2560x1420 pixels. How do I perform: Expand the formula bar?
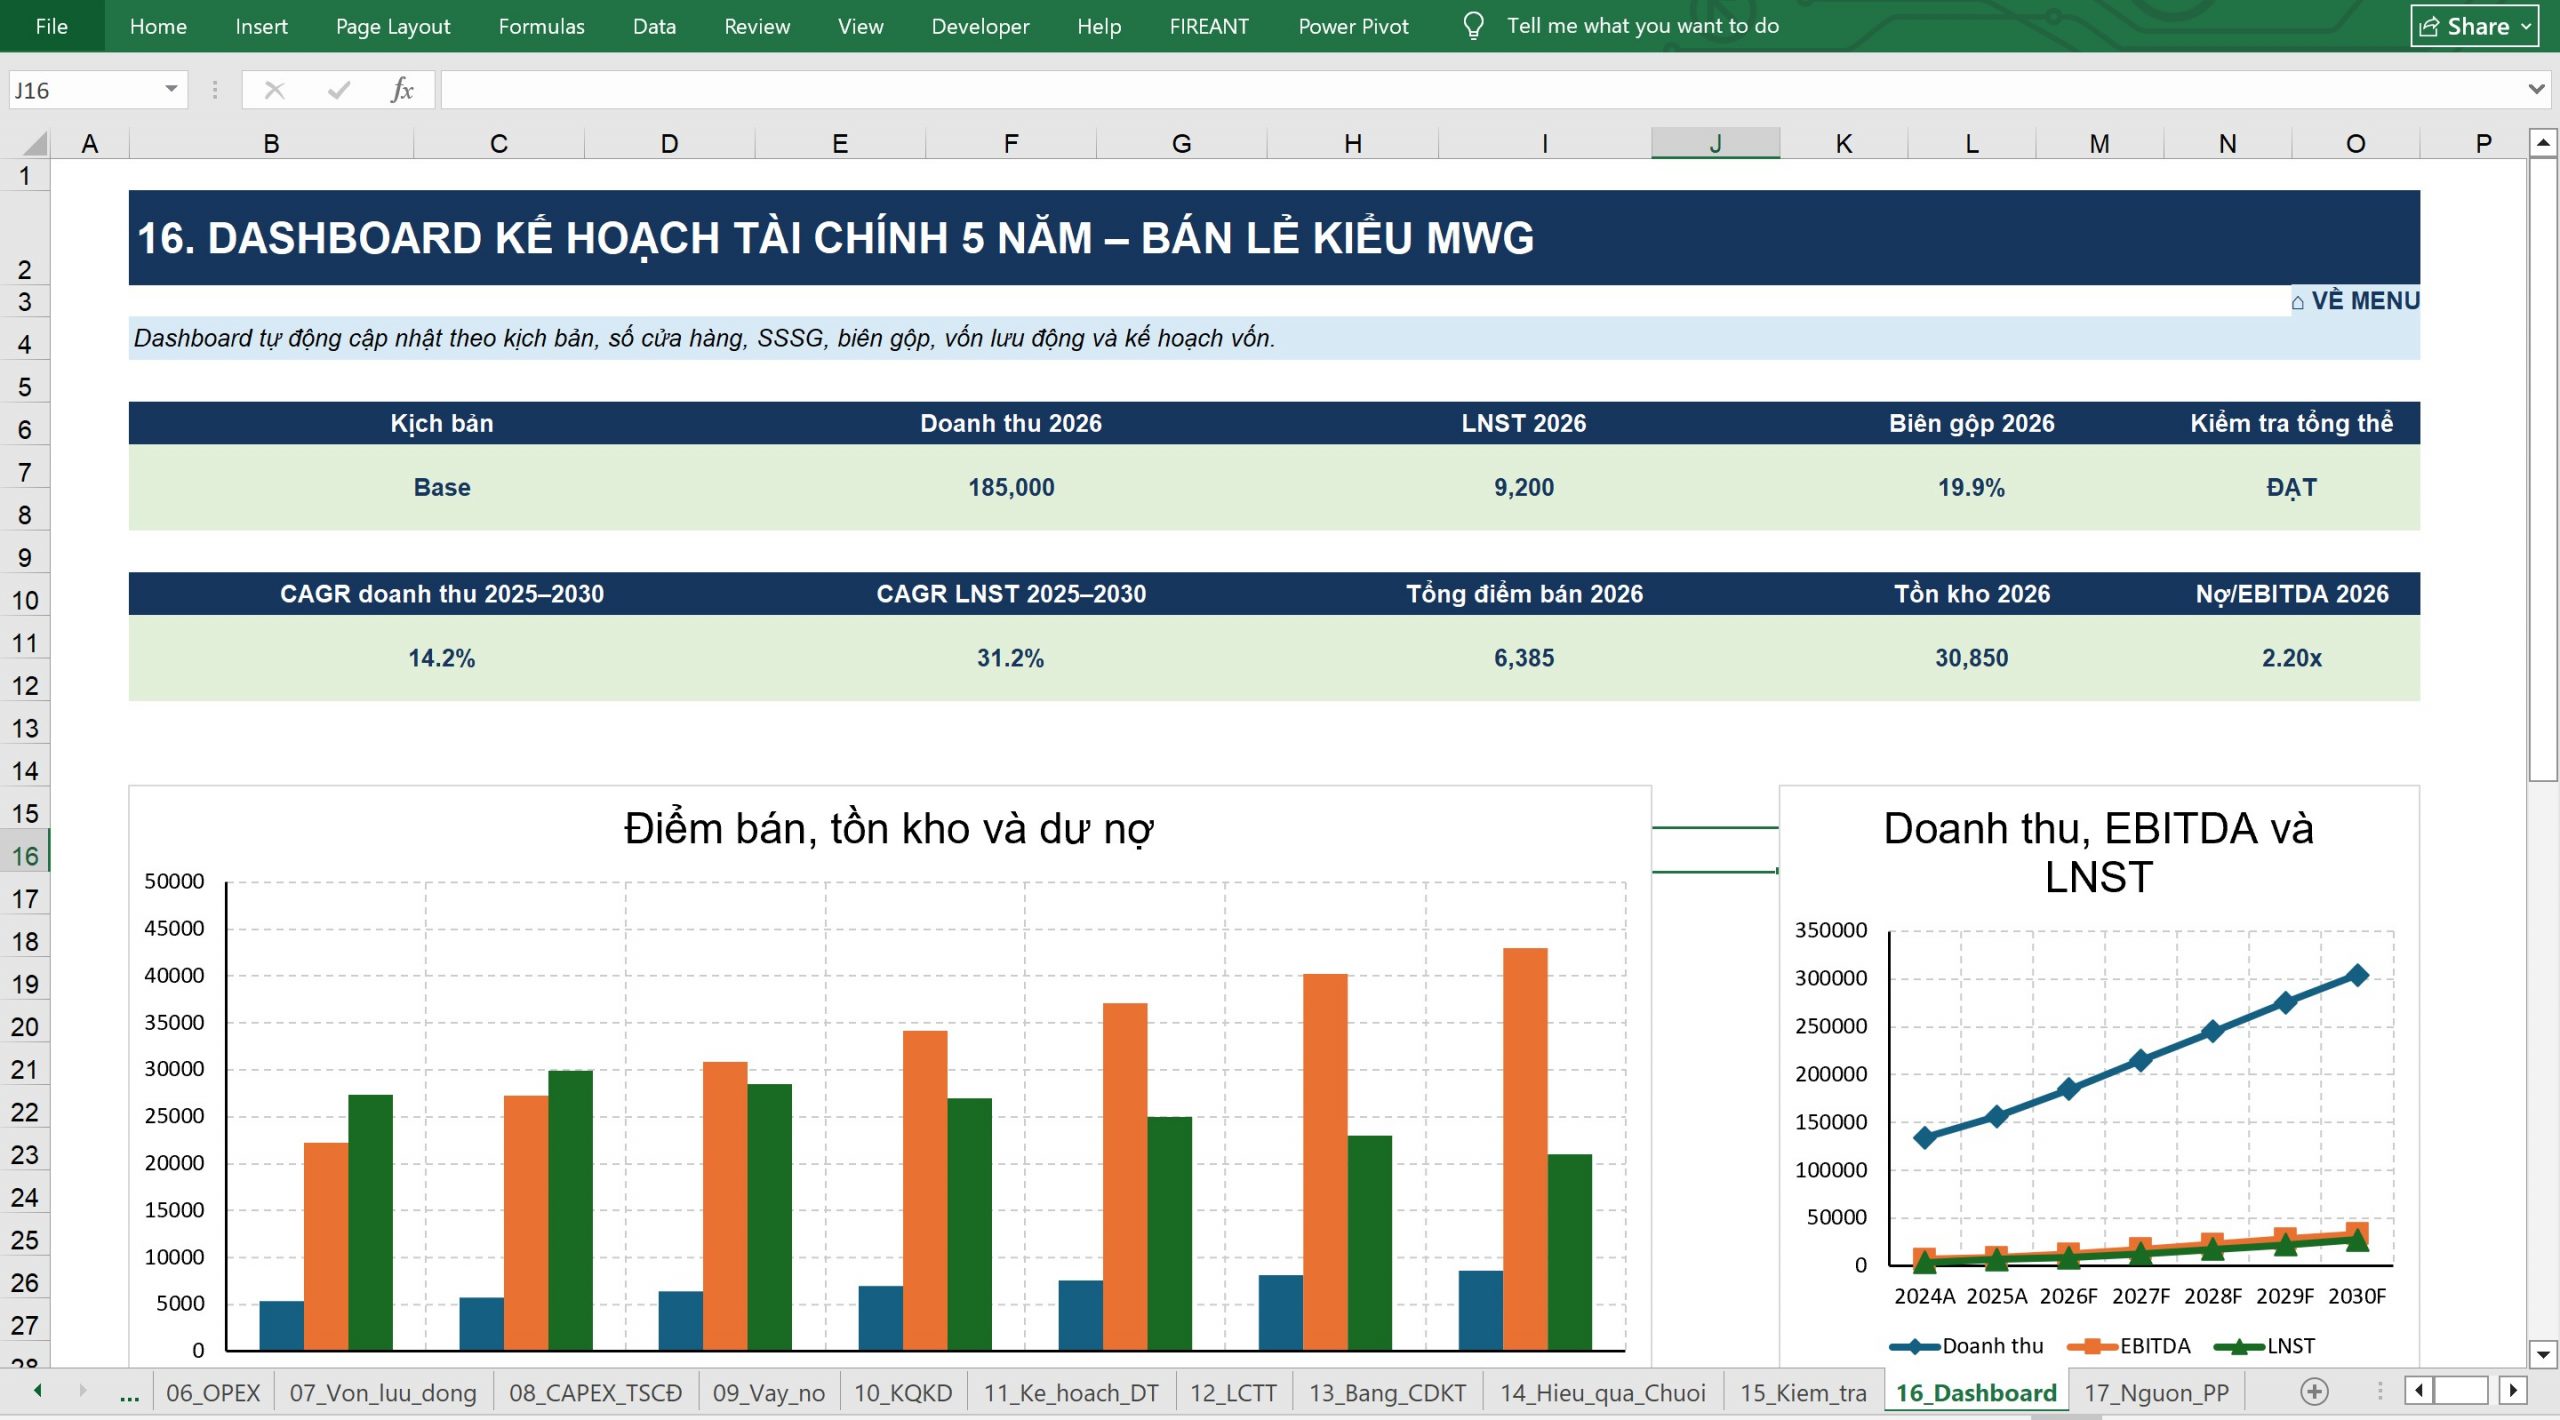(x=2536, y=90)
